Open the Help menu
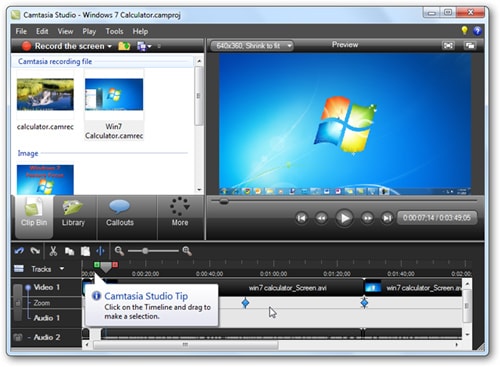This screenshot has height=367, width=500. click(x=140, y=31)
